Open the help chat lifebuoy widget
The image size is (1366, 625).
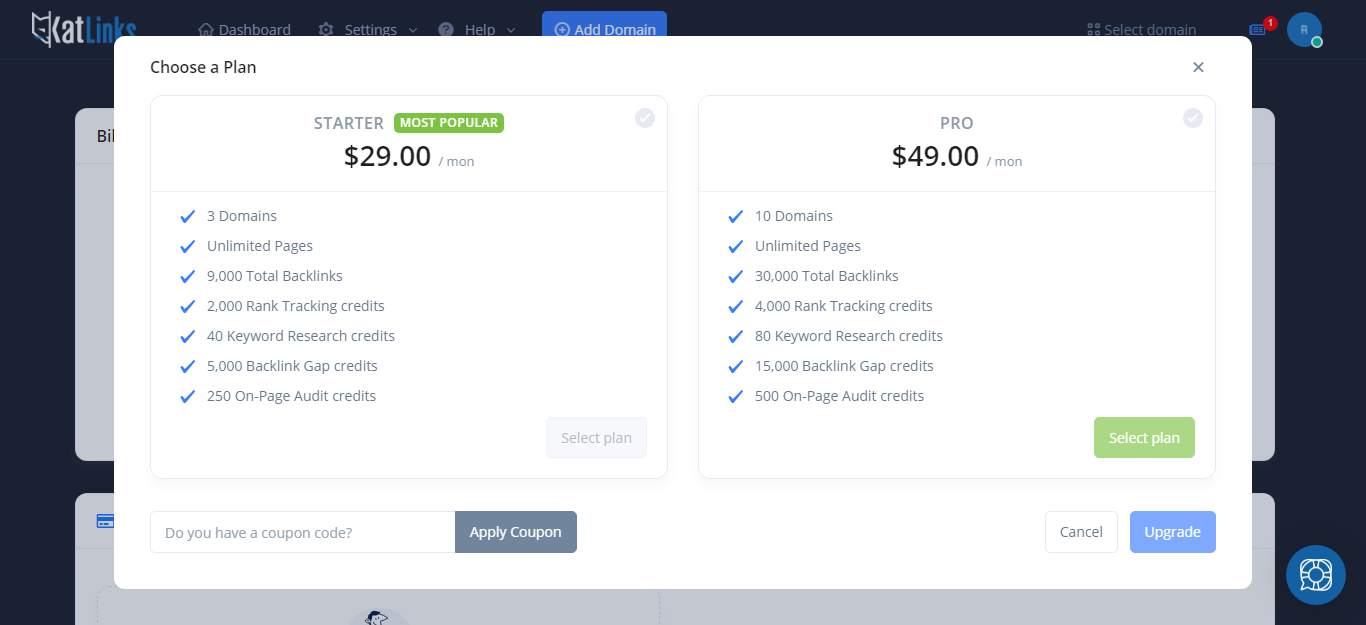tap(1316, 575)
